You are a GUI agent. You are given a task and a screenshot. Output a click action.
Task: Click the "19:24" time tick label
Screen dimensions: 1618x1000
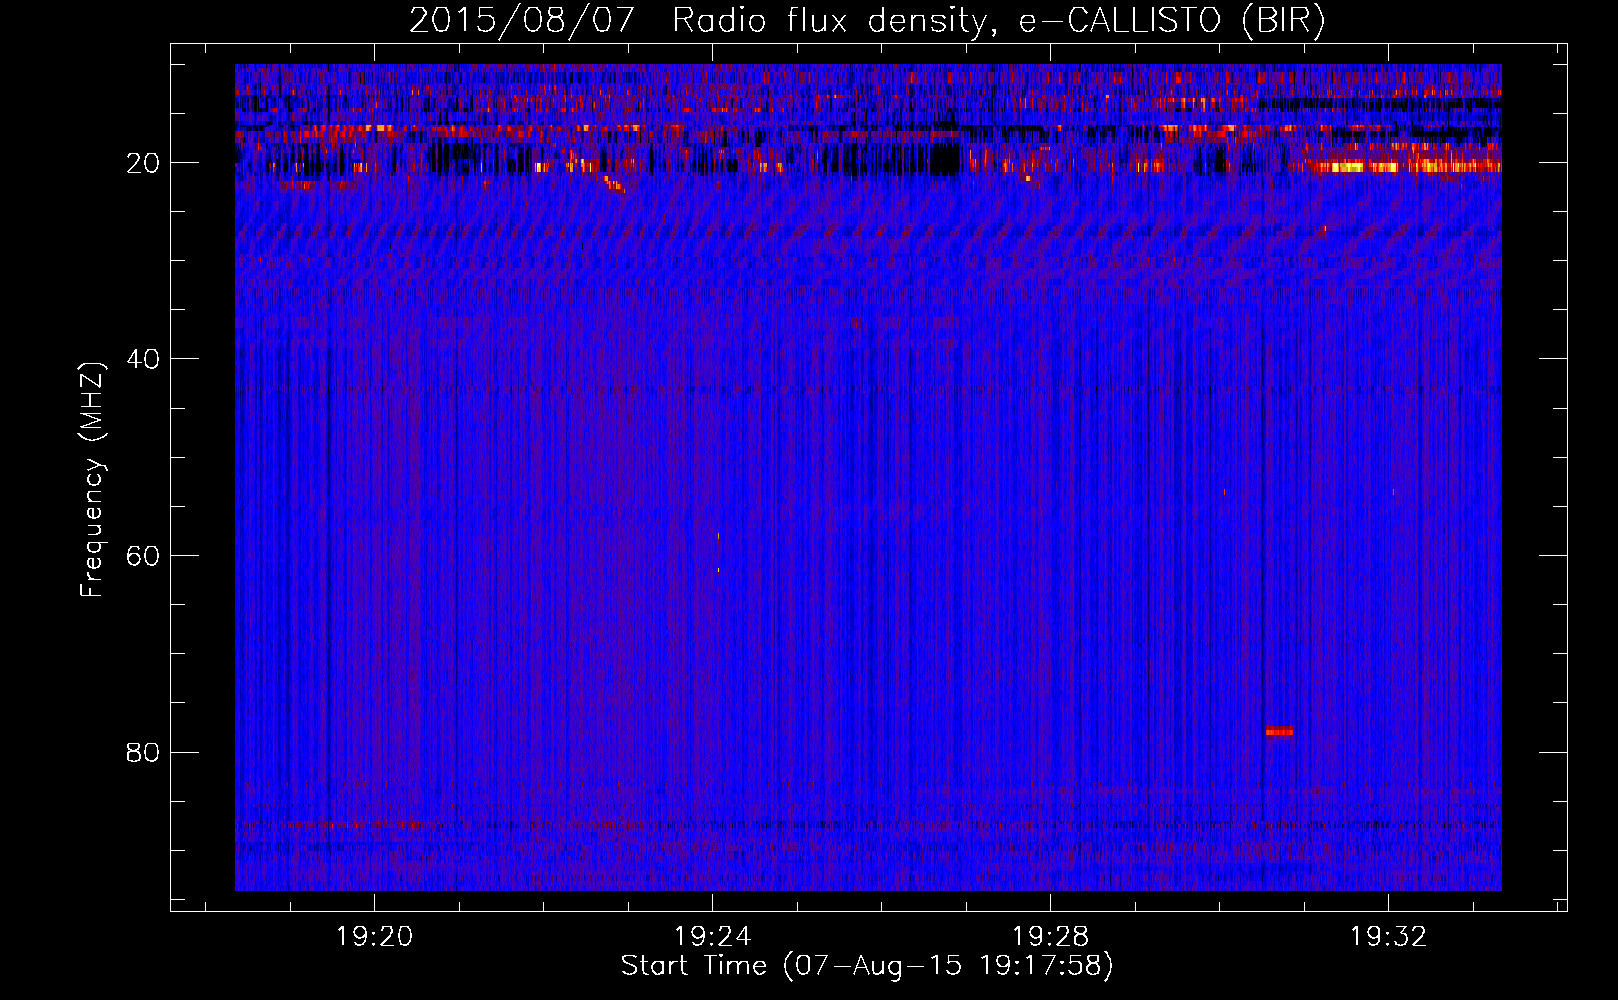pyautogui.click(x=712, y=937)
